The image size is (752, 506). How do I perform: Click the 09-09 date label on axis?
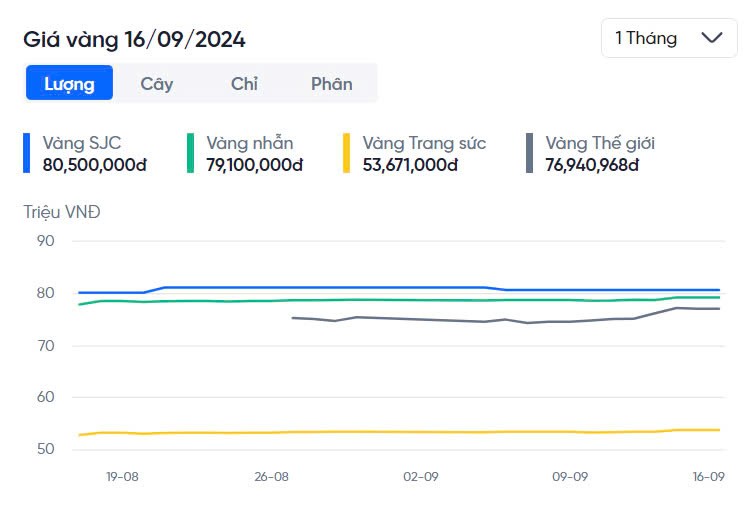(x=569, y=477)
